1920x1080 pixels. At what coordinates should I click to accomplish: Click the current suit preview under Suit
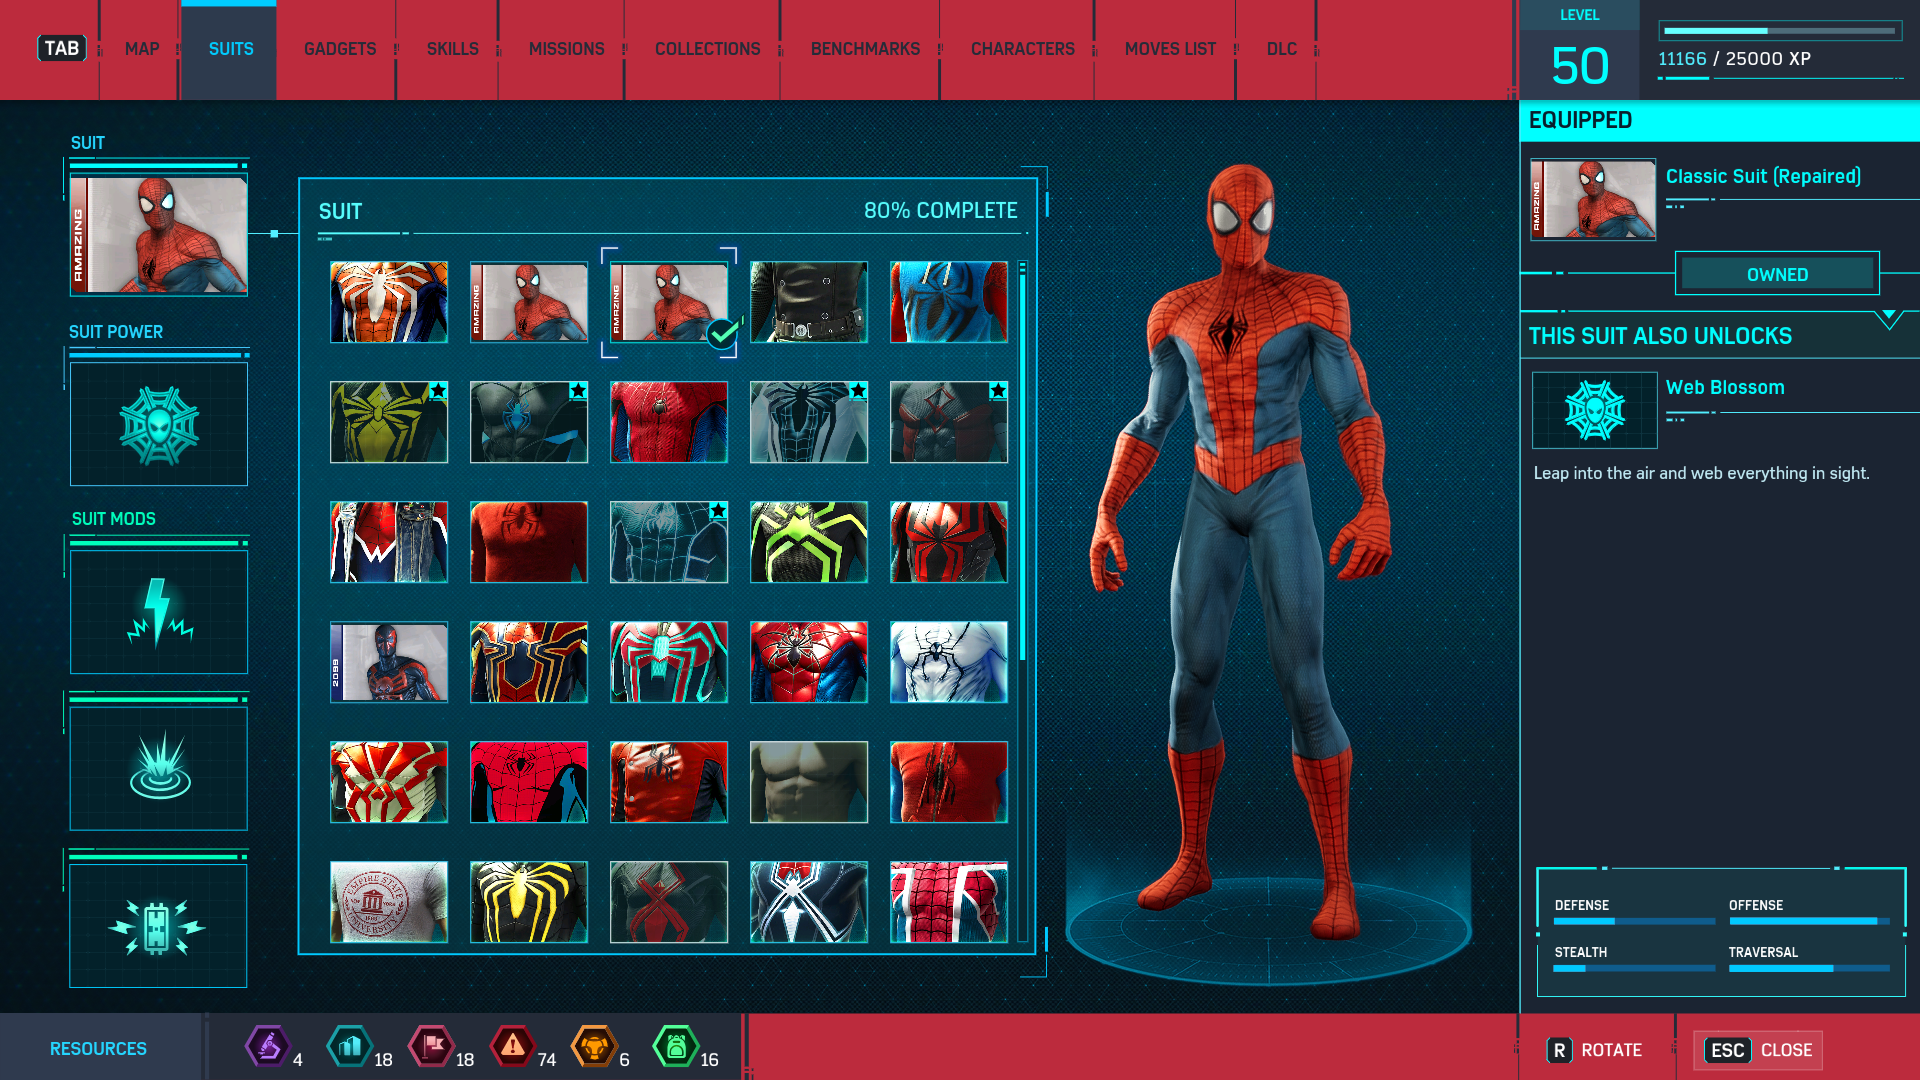[x=159, y=235]
